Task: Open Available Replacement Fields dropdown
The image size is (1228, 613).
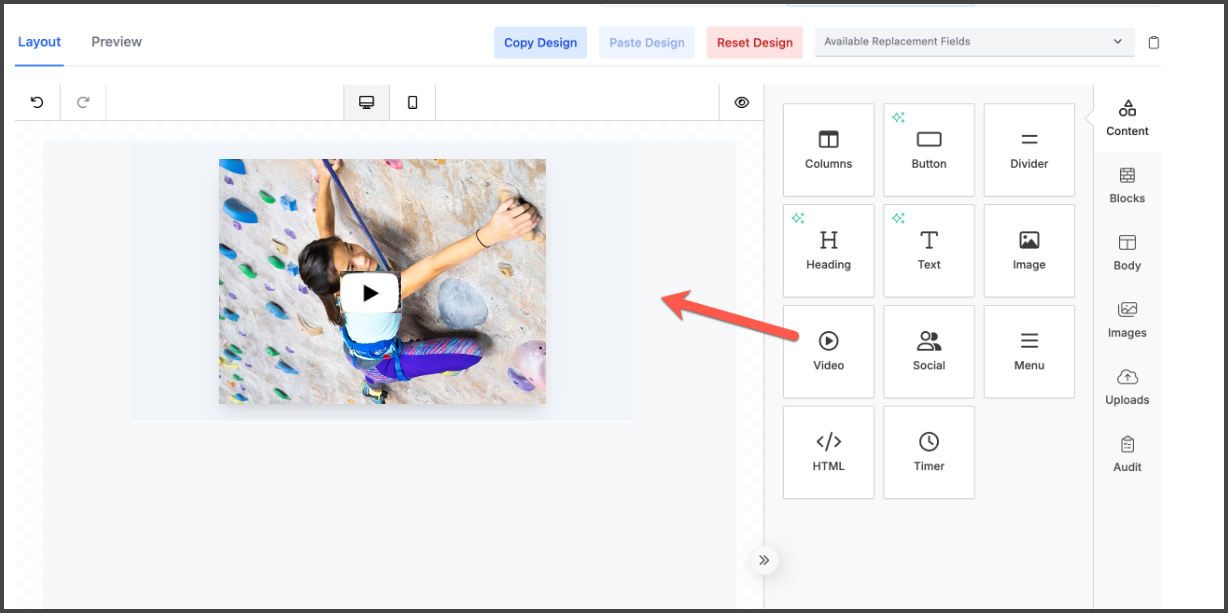Action: (x=974, y=42)
